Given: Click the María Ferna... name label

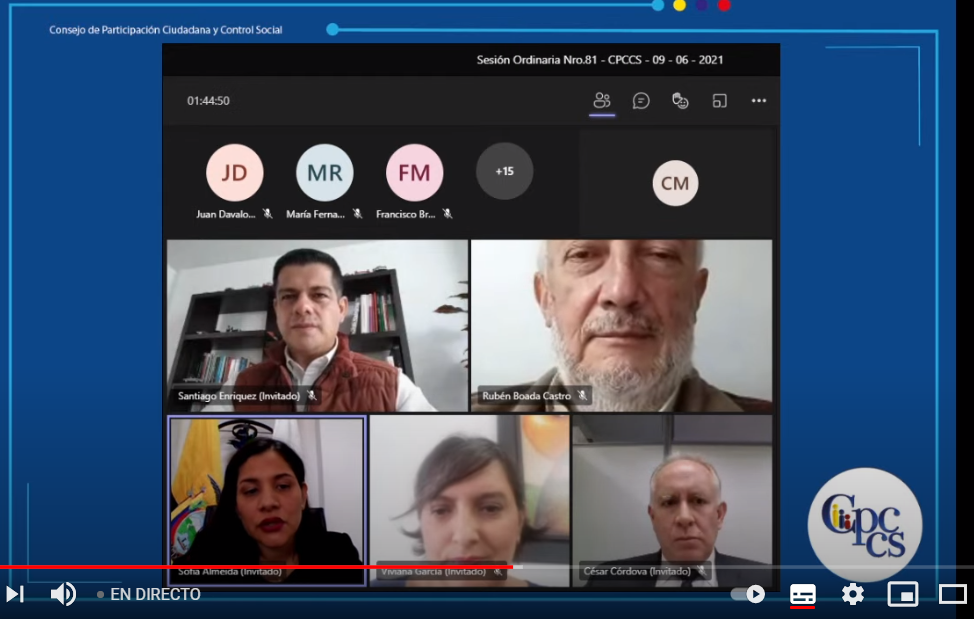Looking at the screenshot, I should pyautogui.click(x=316, y=214).
